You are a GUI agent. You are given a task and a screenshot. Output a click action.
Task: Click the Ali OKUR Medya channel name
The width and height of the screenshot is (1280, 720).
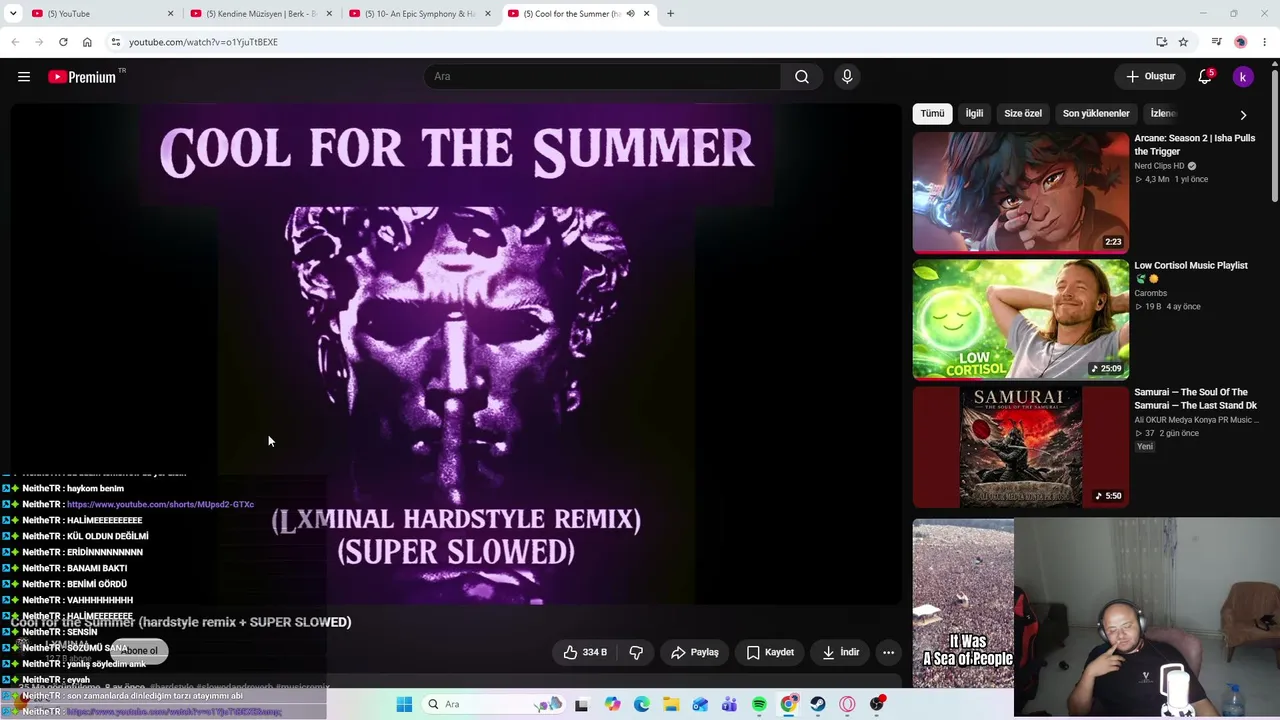[1195, 420]
